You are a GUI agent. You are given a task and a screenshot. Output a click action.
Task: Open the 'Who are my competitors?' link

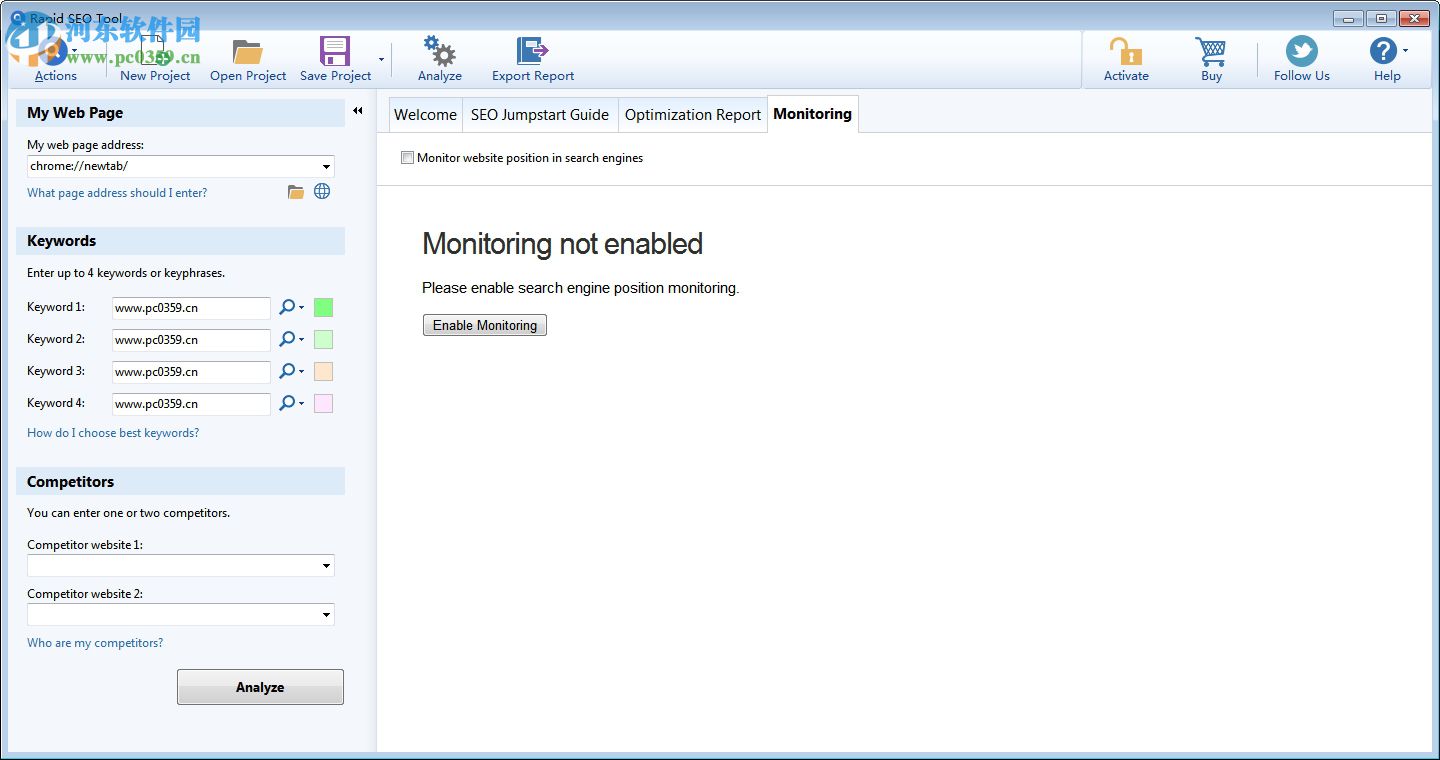click(95, 643)
